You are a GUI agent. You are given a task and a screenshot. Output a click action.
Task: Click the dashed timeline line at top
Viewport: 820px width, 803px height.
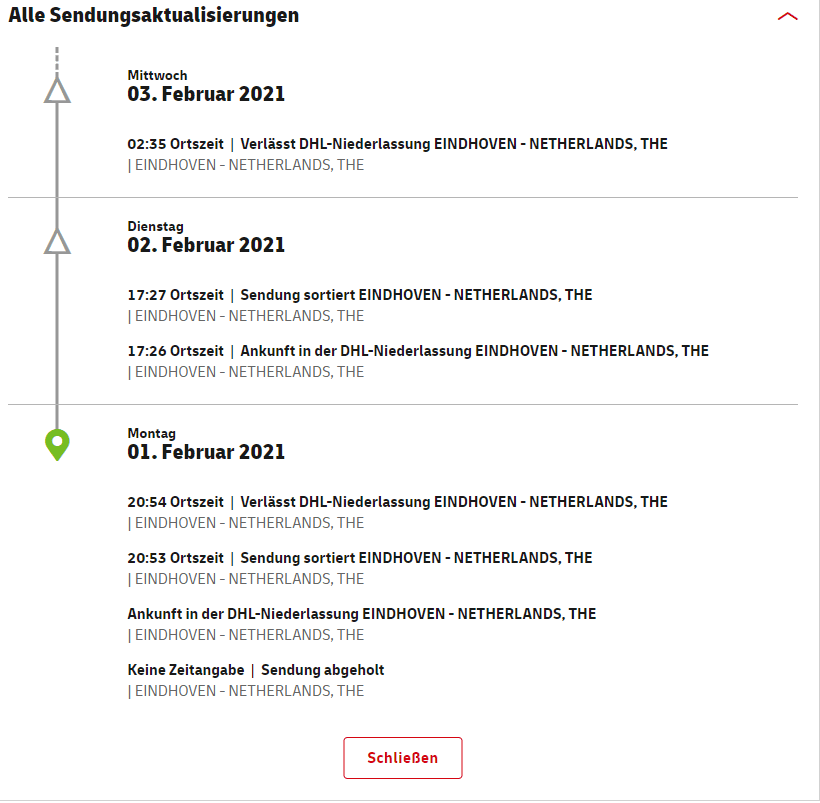[57, 61]
